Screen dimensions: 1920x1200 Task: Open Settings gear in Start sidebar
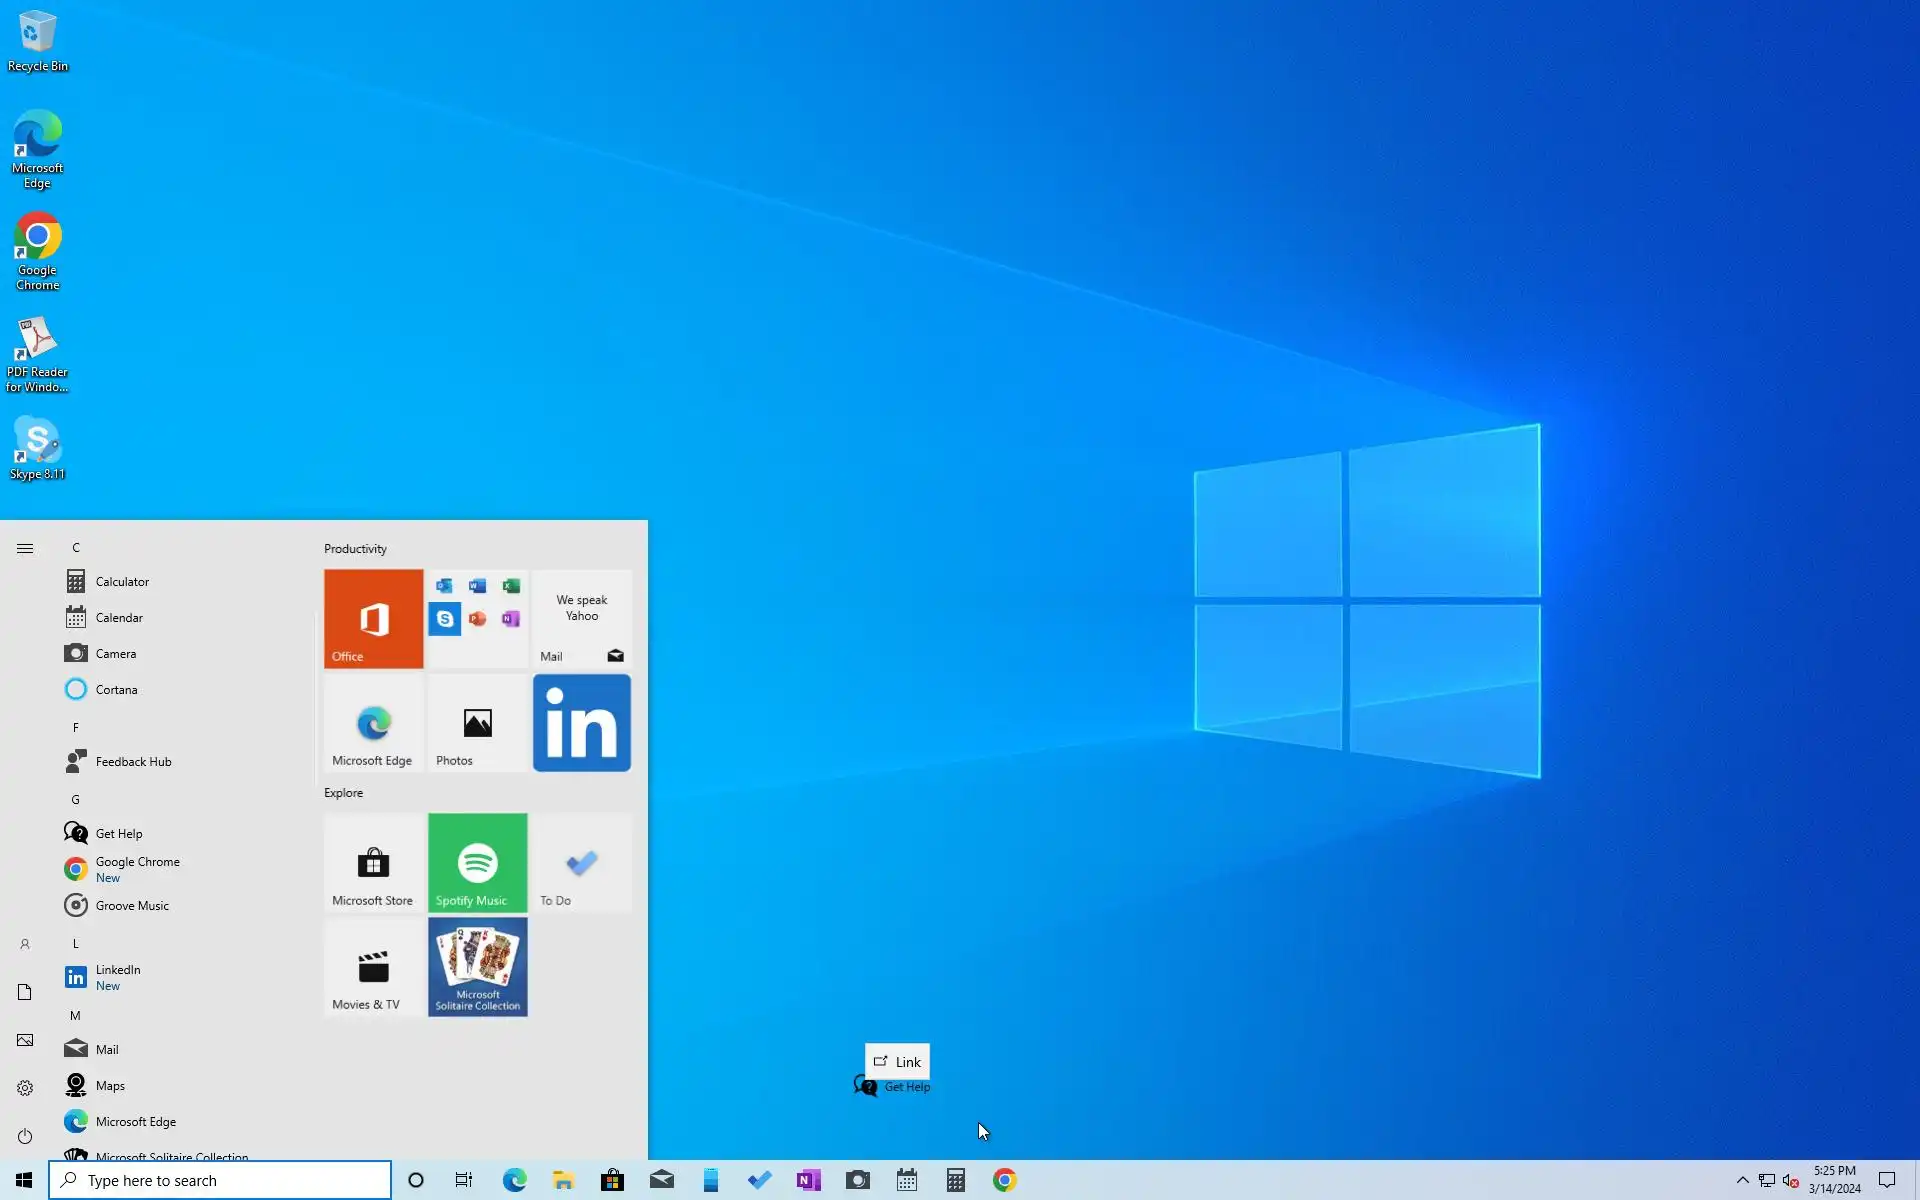[x=25, y=1088]
